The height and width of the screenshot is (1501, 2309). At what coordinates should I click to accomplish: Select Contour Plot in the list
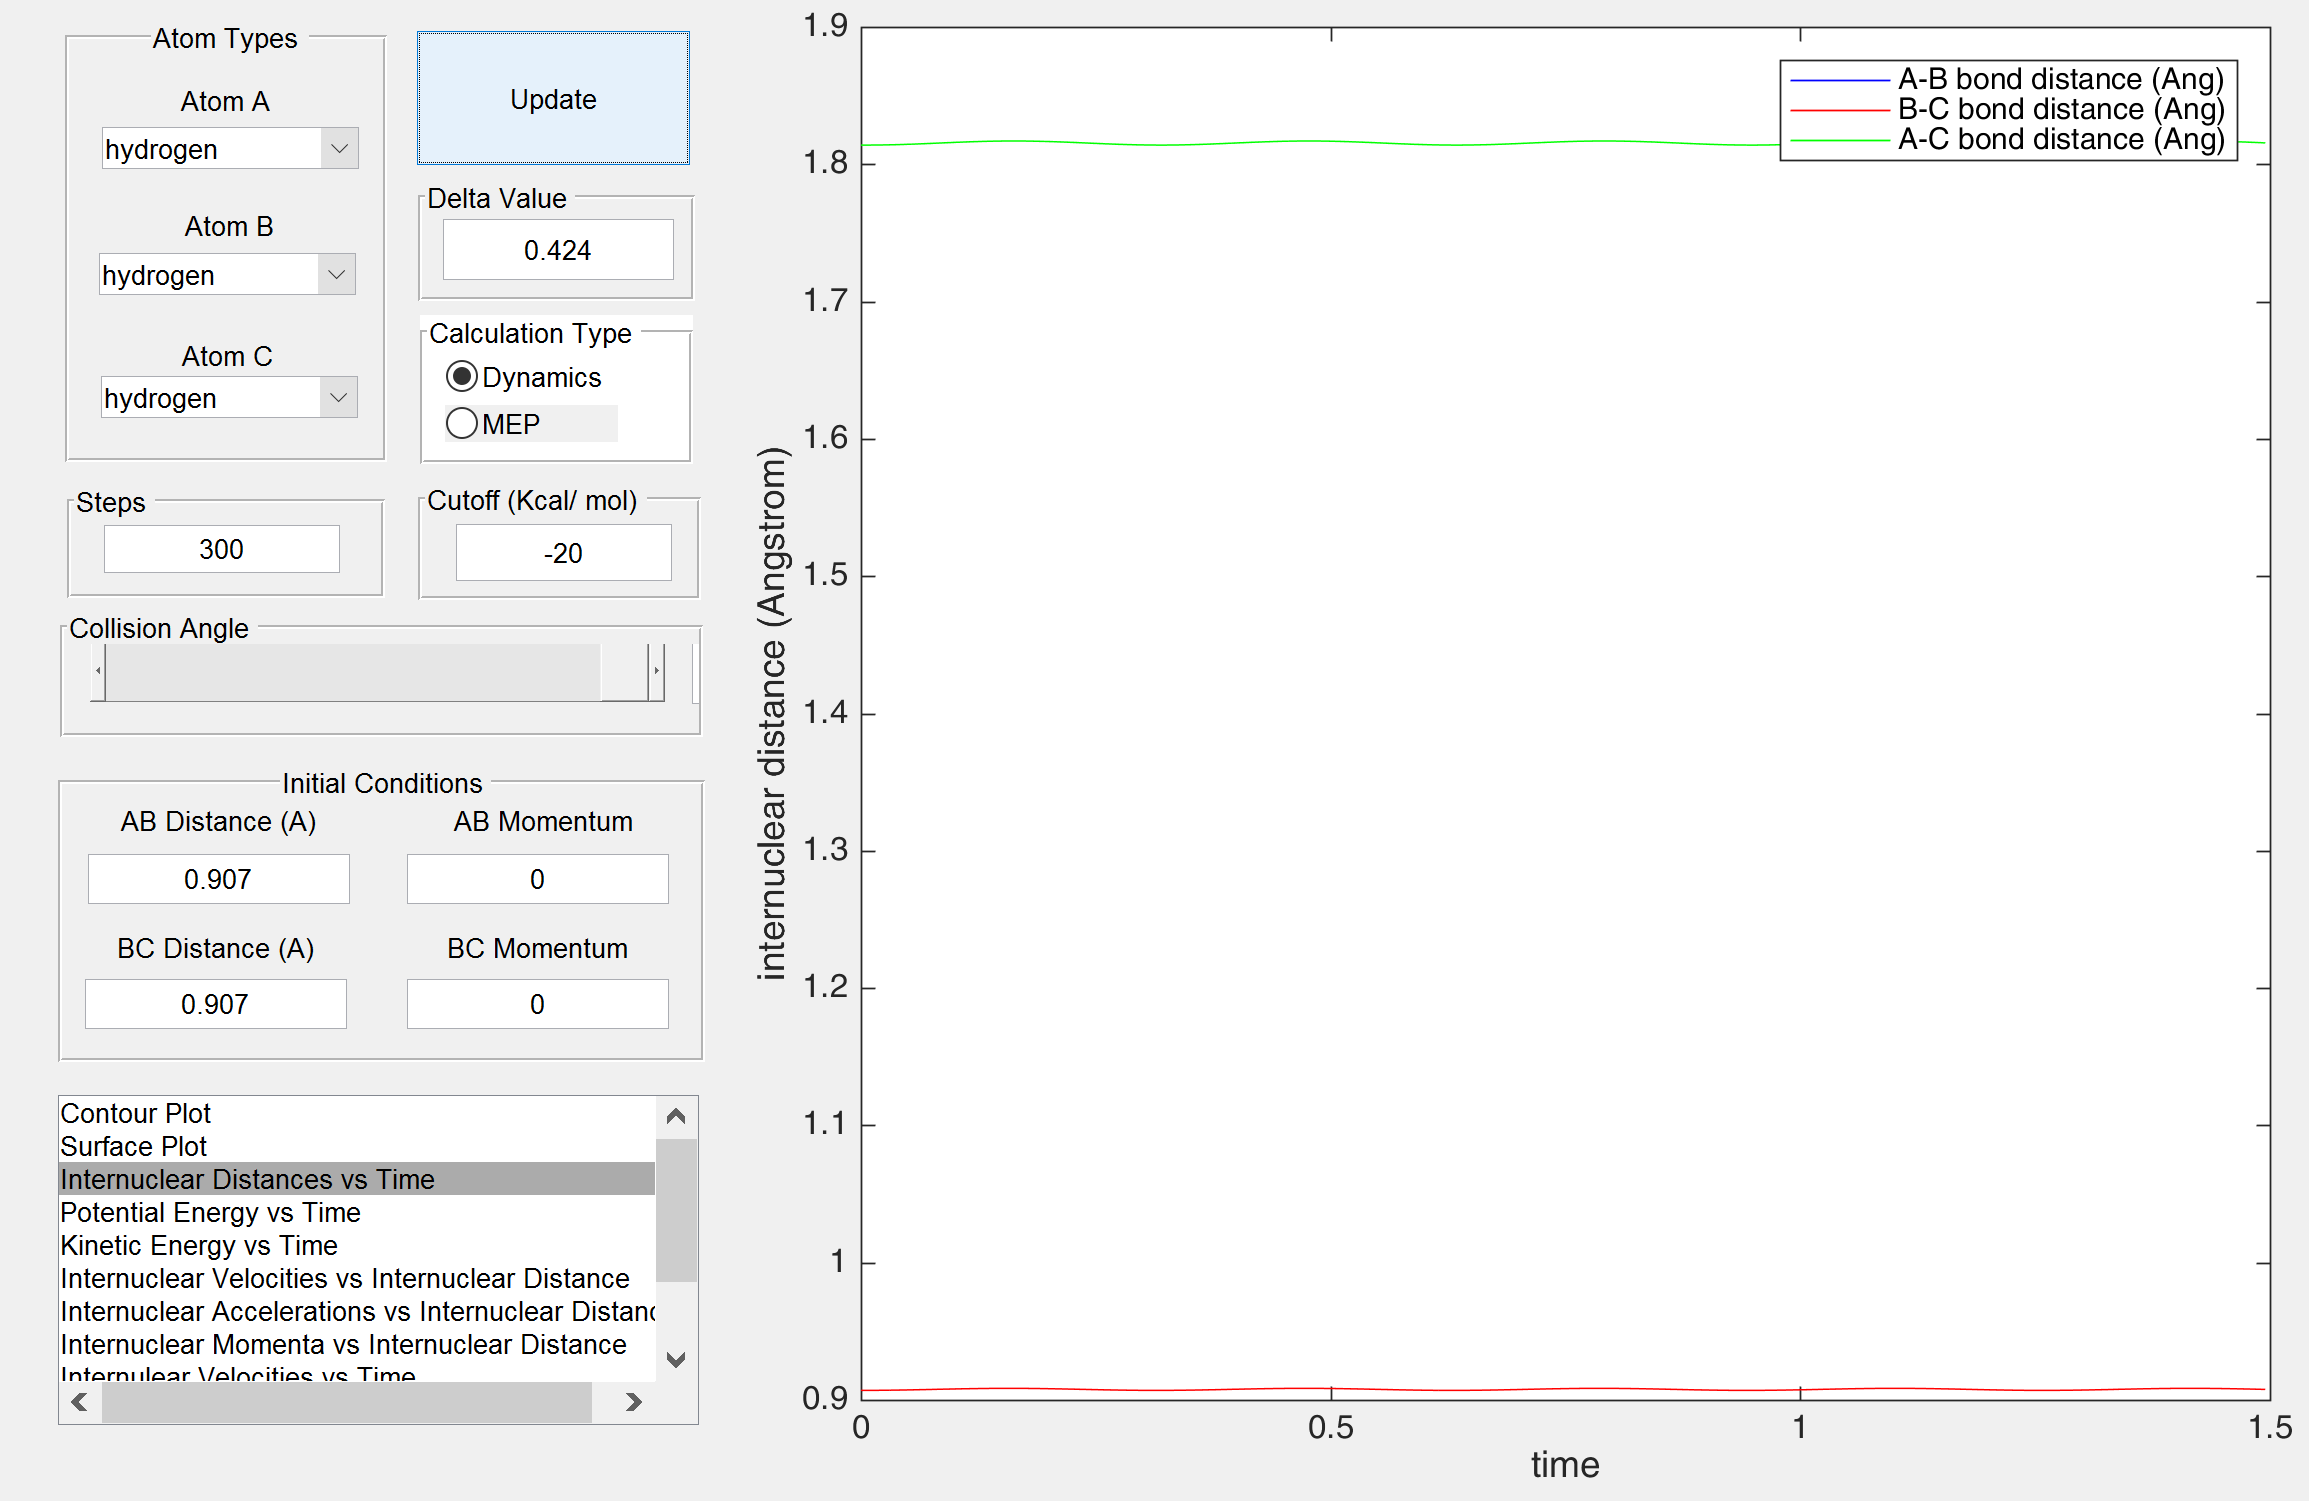click(136, 1113)
